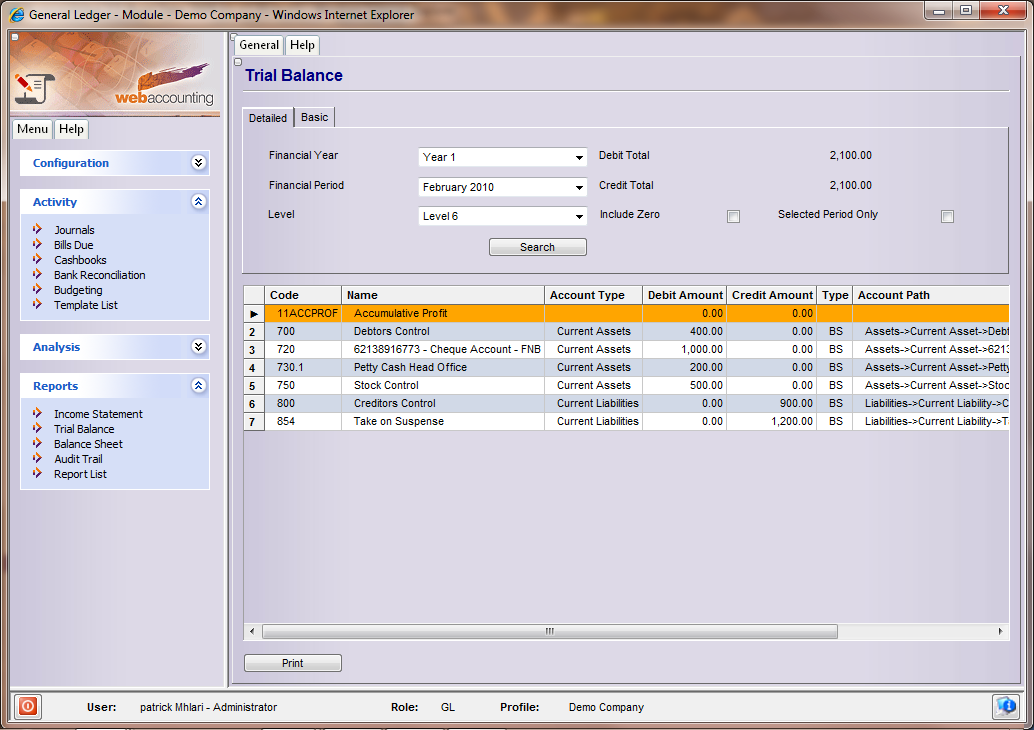Click the arrow icon beside Audit Trail

point(38,459)
